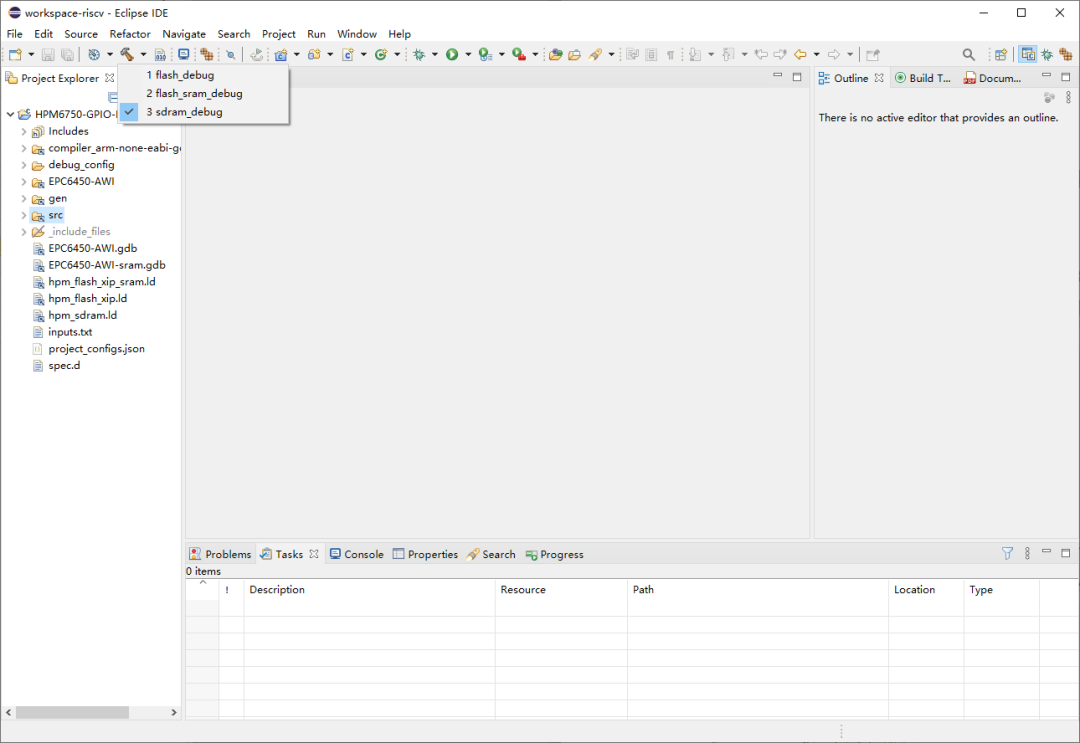This screenshot has height=743, width=1080.
Task: Select the checked 3 sdram_debug configuration
Action: coord(204,112)
